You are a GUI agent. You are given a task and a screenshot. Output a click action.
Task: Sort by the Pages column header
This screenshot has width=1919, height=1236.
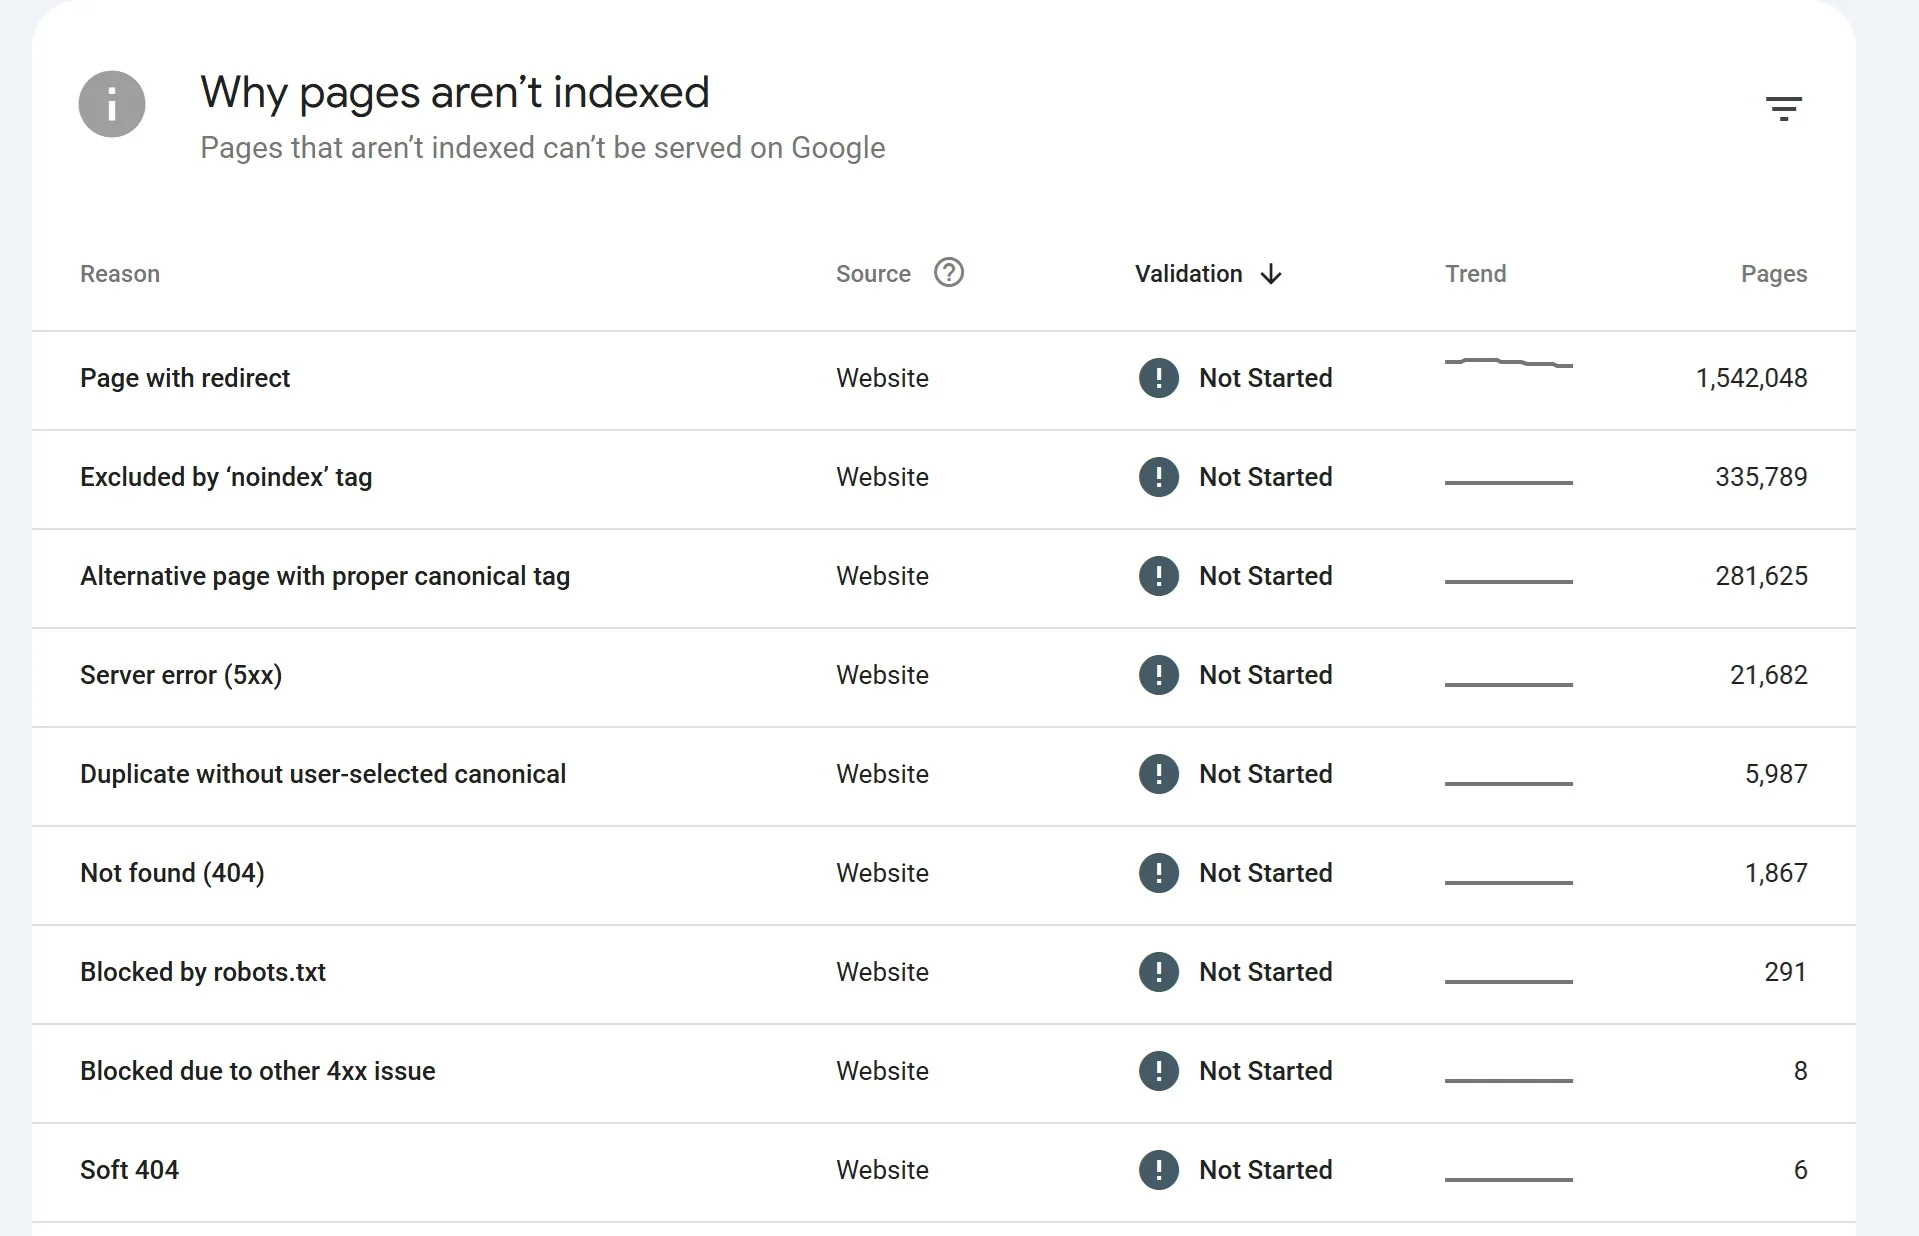click(x=1774, y=274)
